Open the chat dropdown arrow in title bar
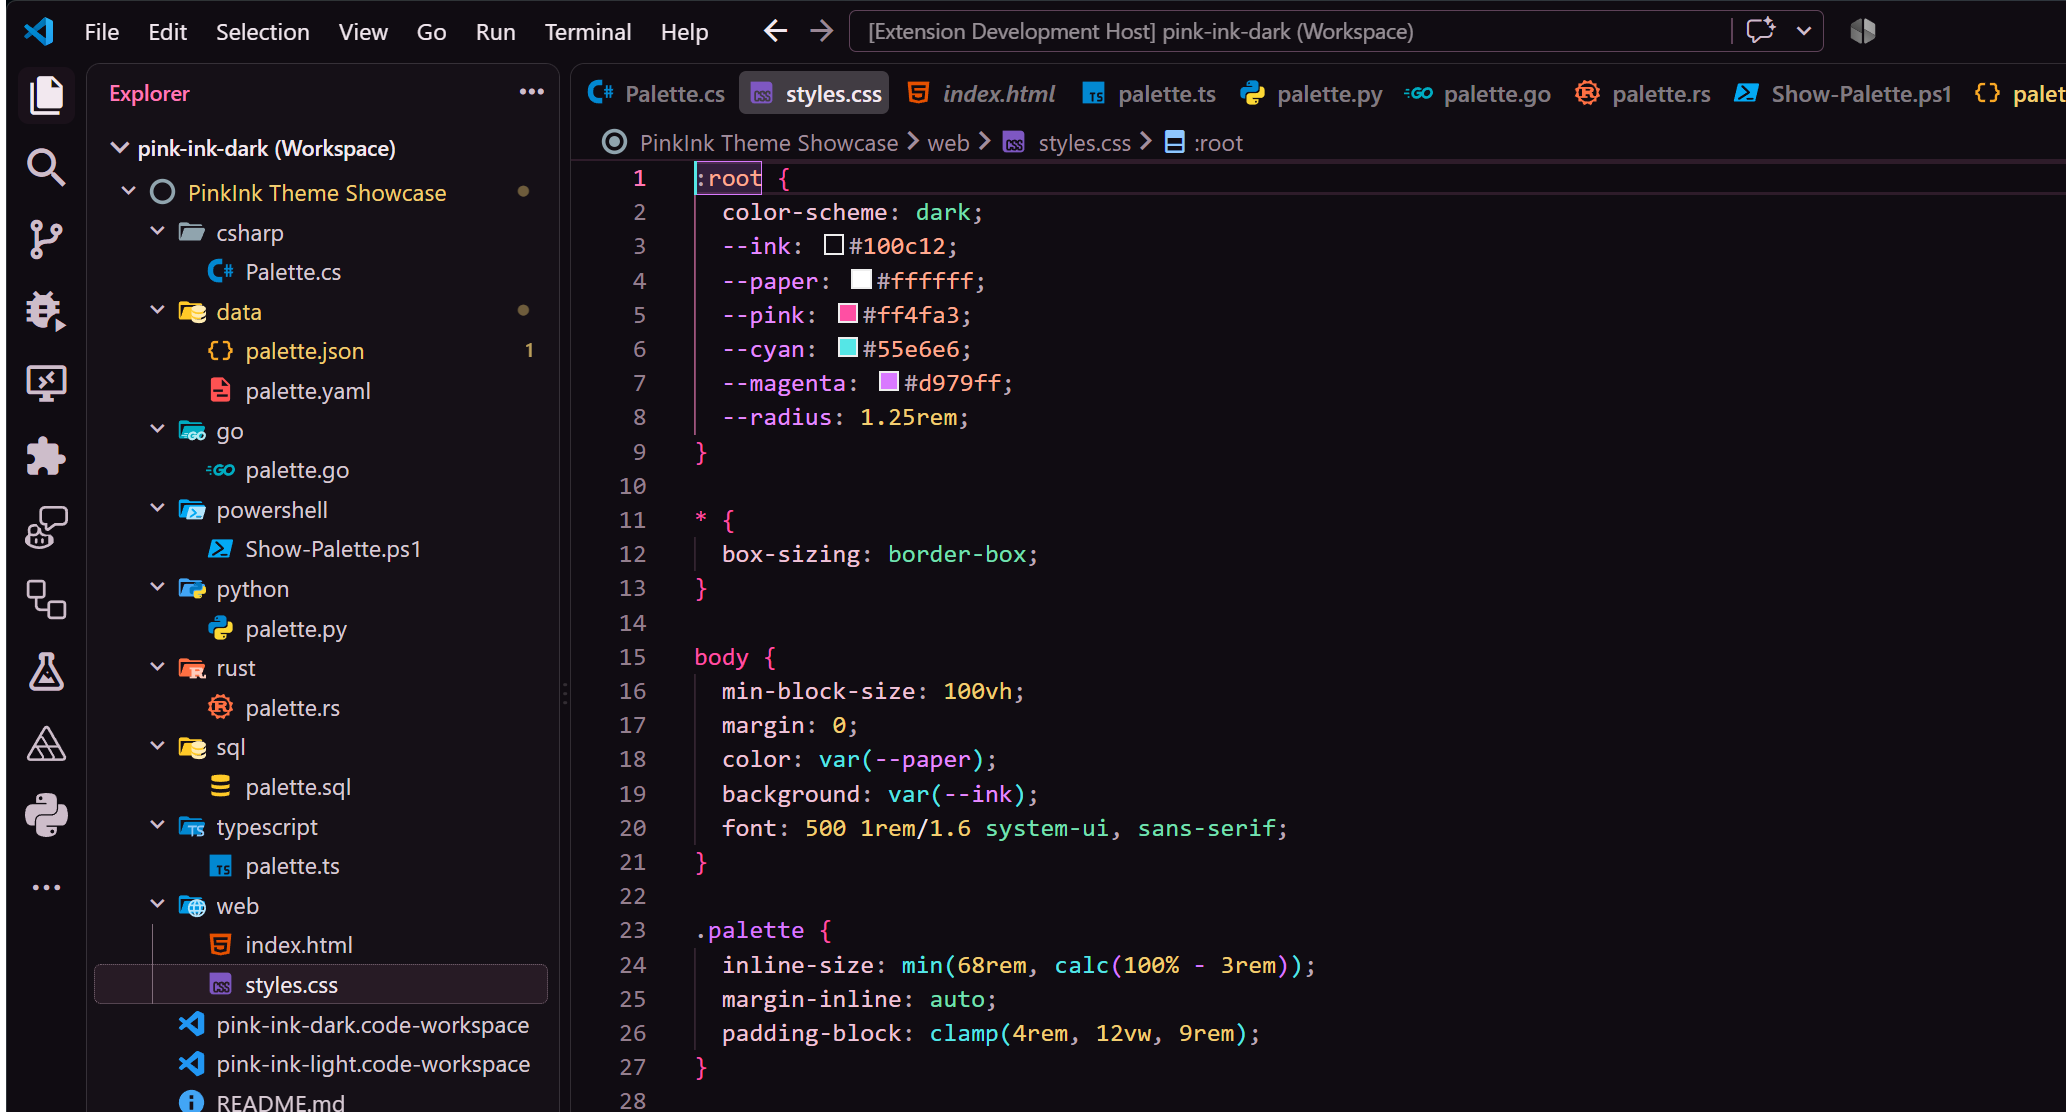The width and height of the screenshot is (2066, 1112). pos(1804,31)
